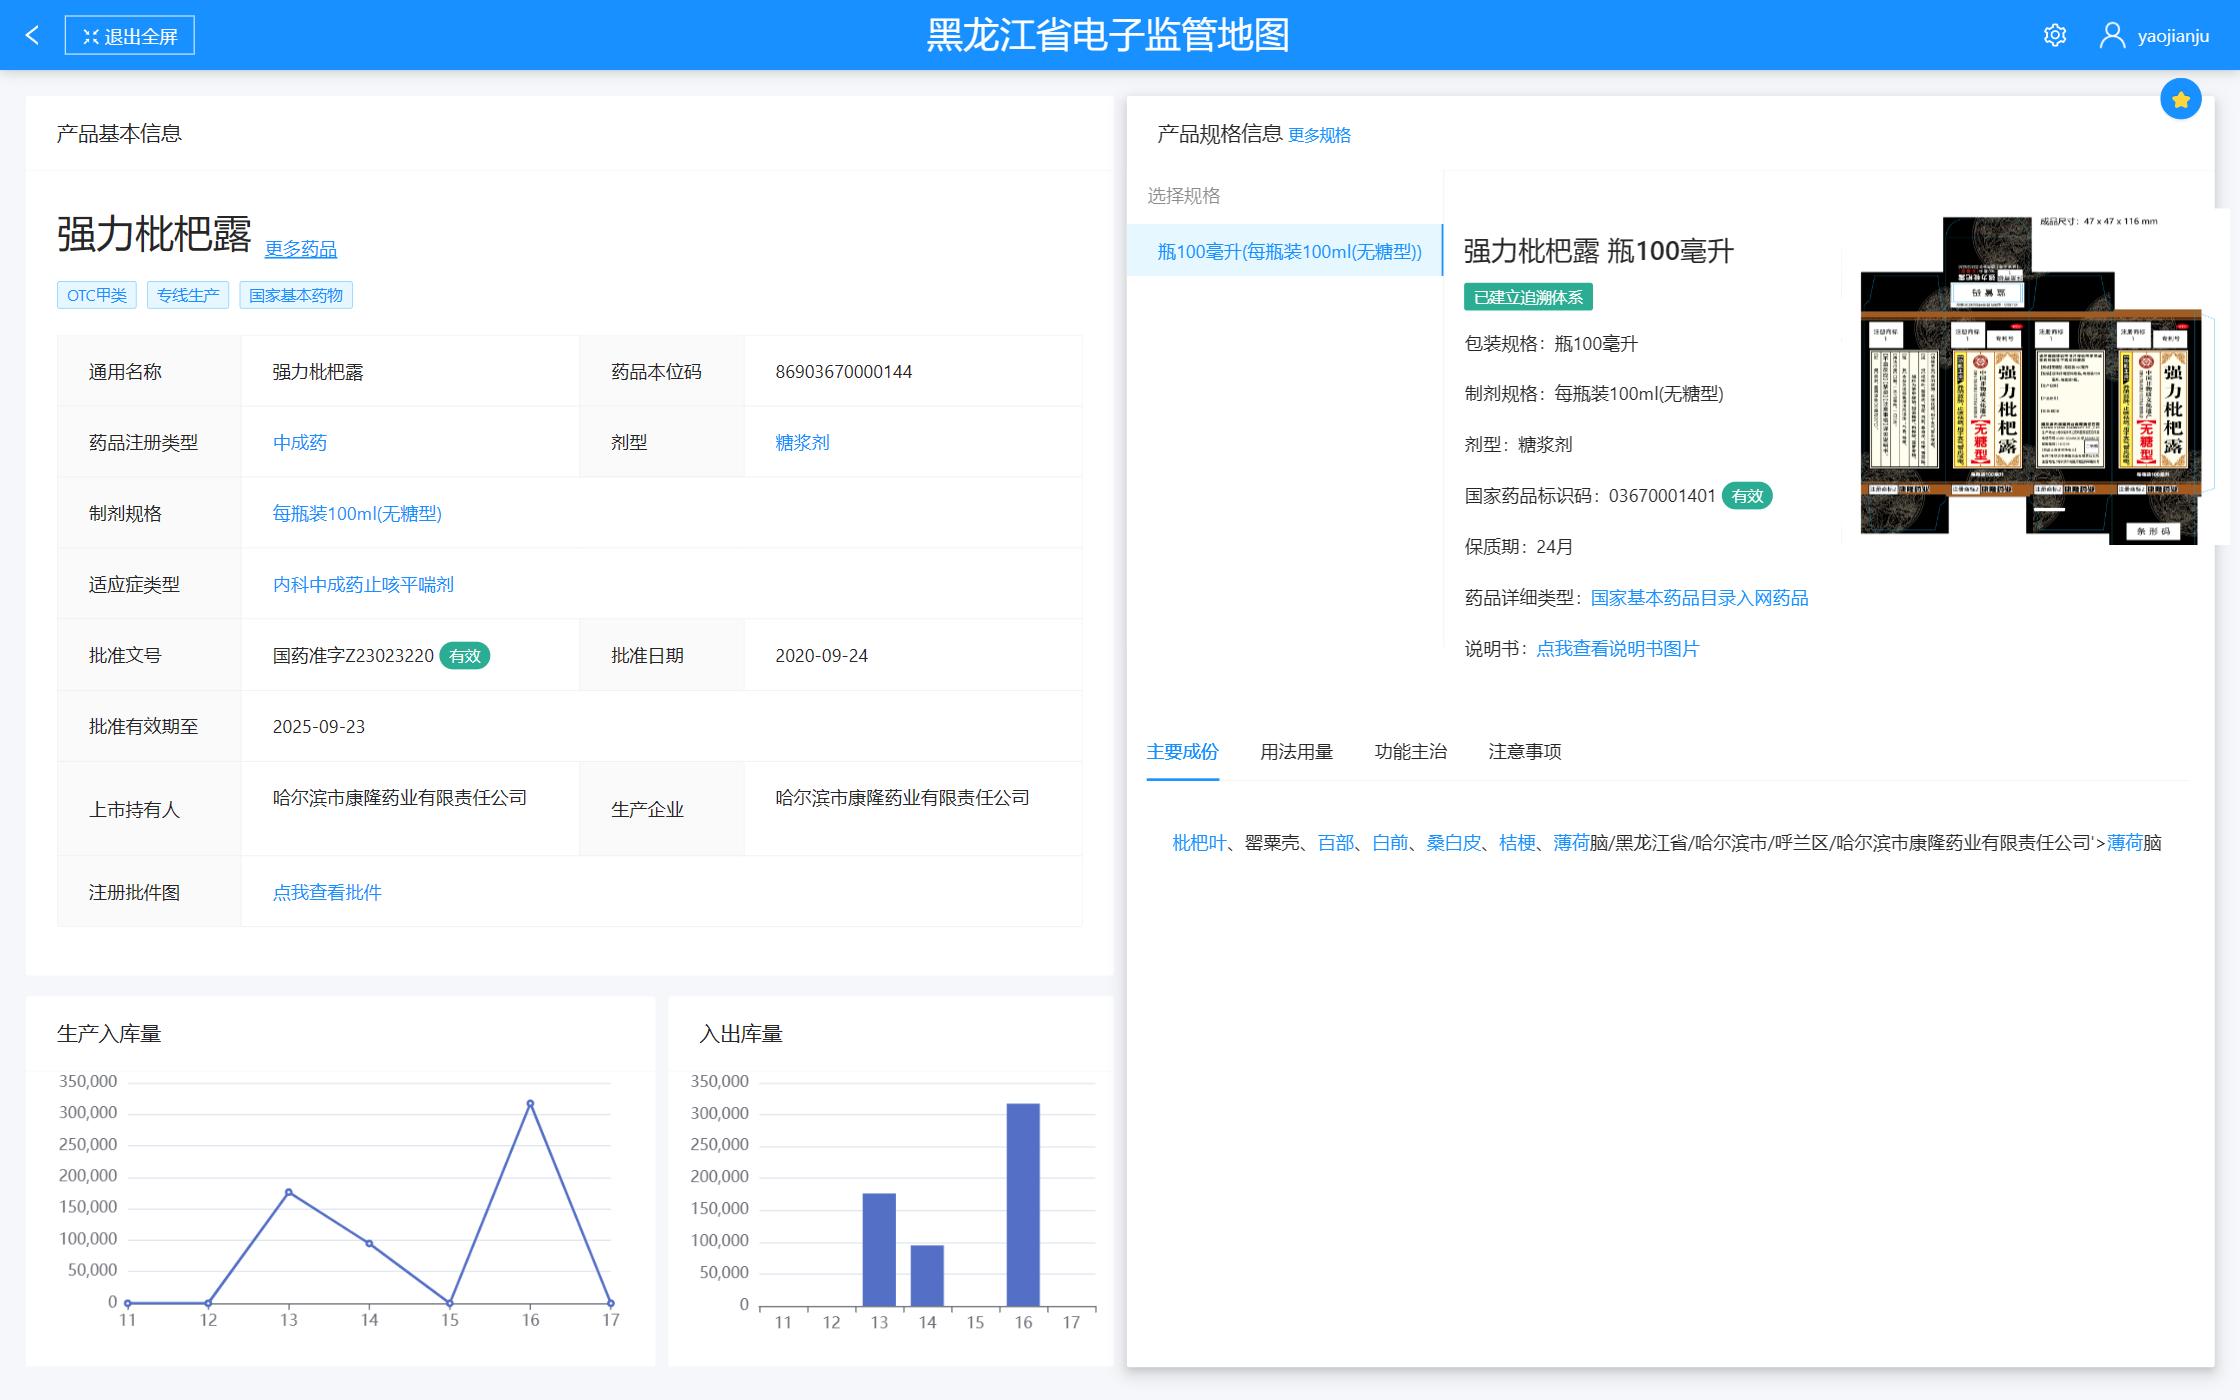Click 强力枇杷露 瓶100毫升 spec heading

pos(1598,251)
